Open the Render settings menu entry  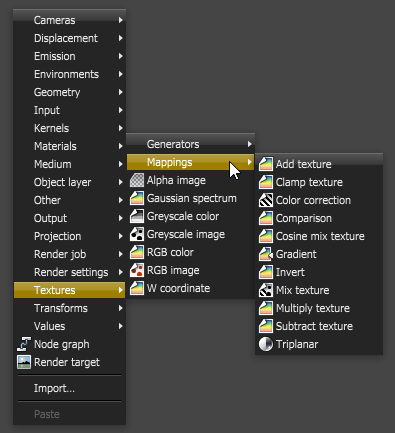point(69,272)
